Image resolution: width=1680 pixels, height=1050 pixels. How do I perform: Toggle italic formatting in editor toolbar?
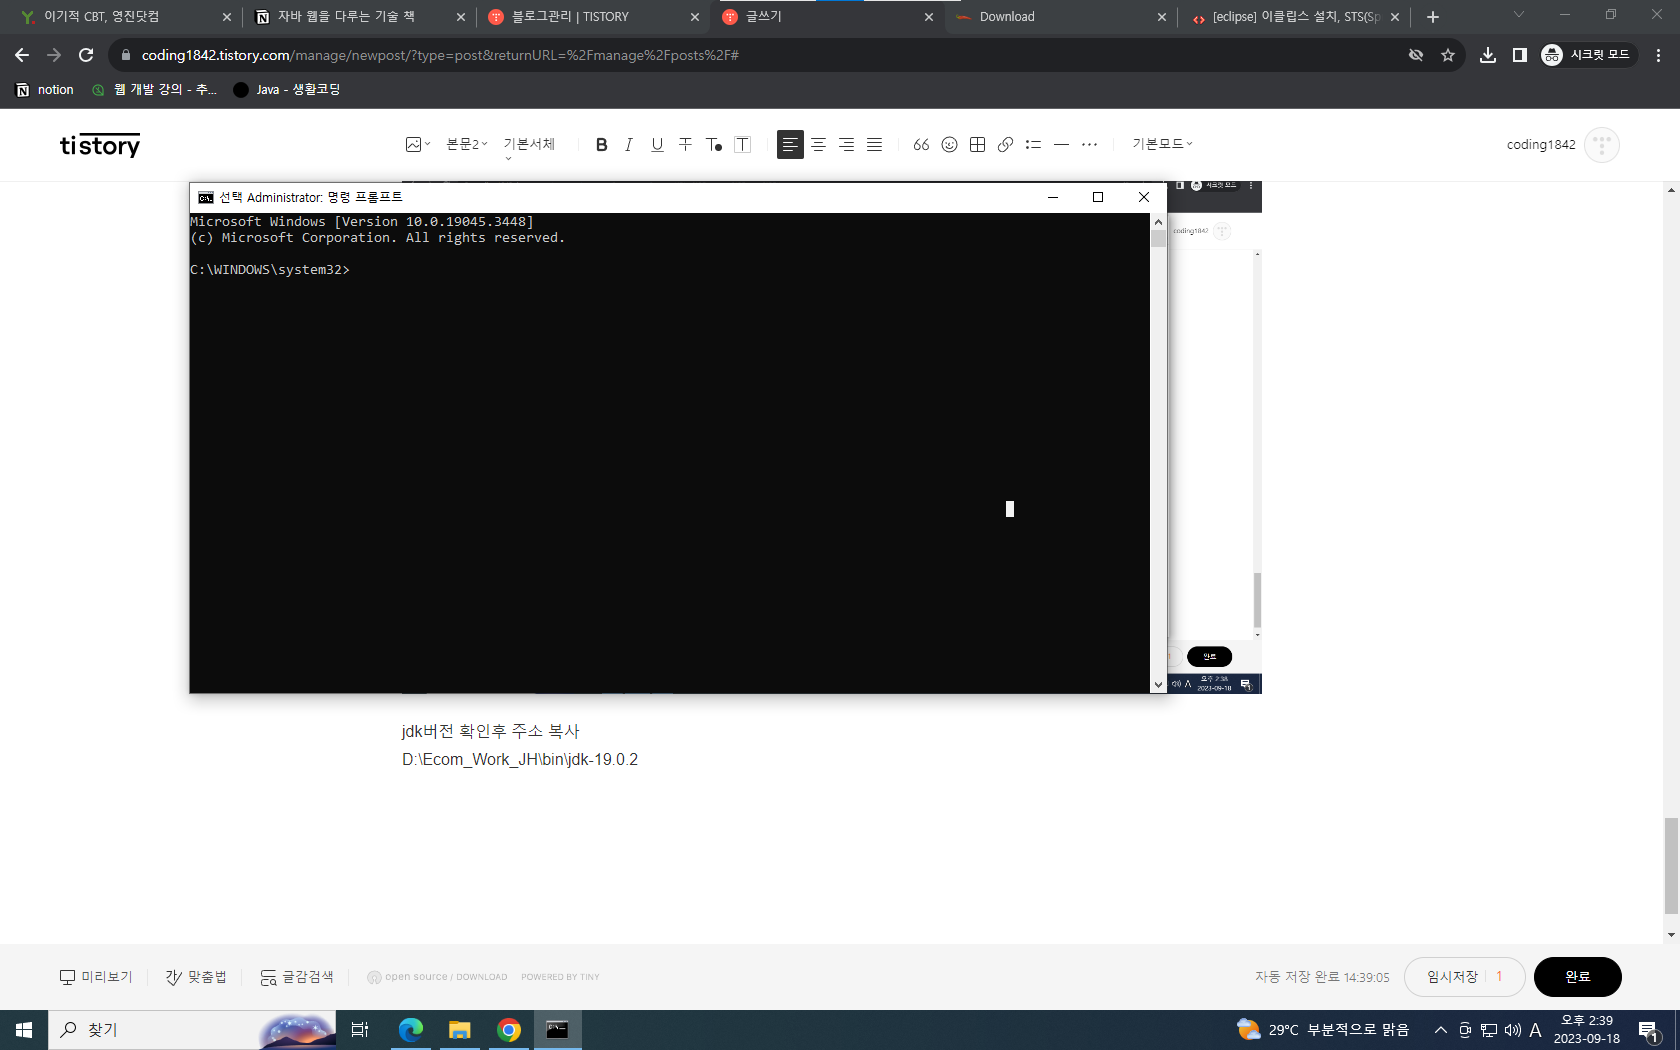(x=629, y=145)
